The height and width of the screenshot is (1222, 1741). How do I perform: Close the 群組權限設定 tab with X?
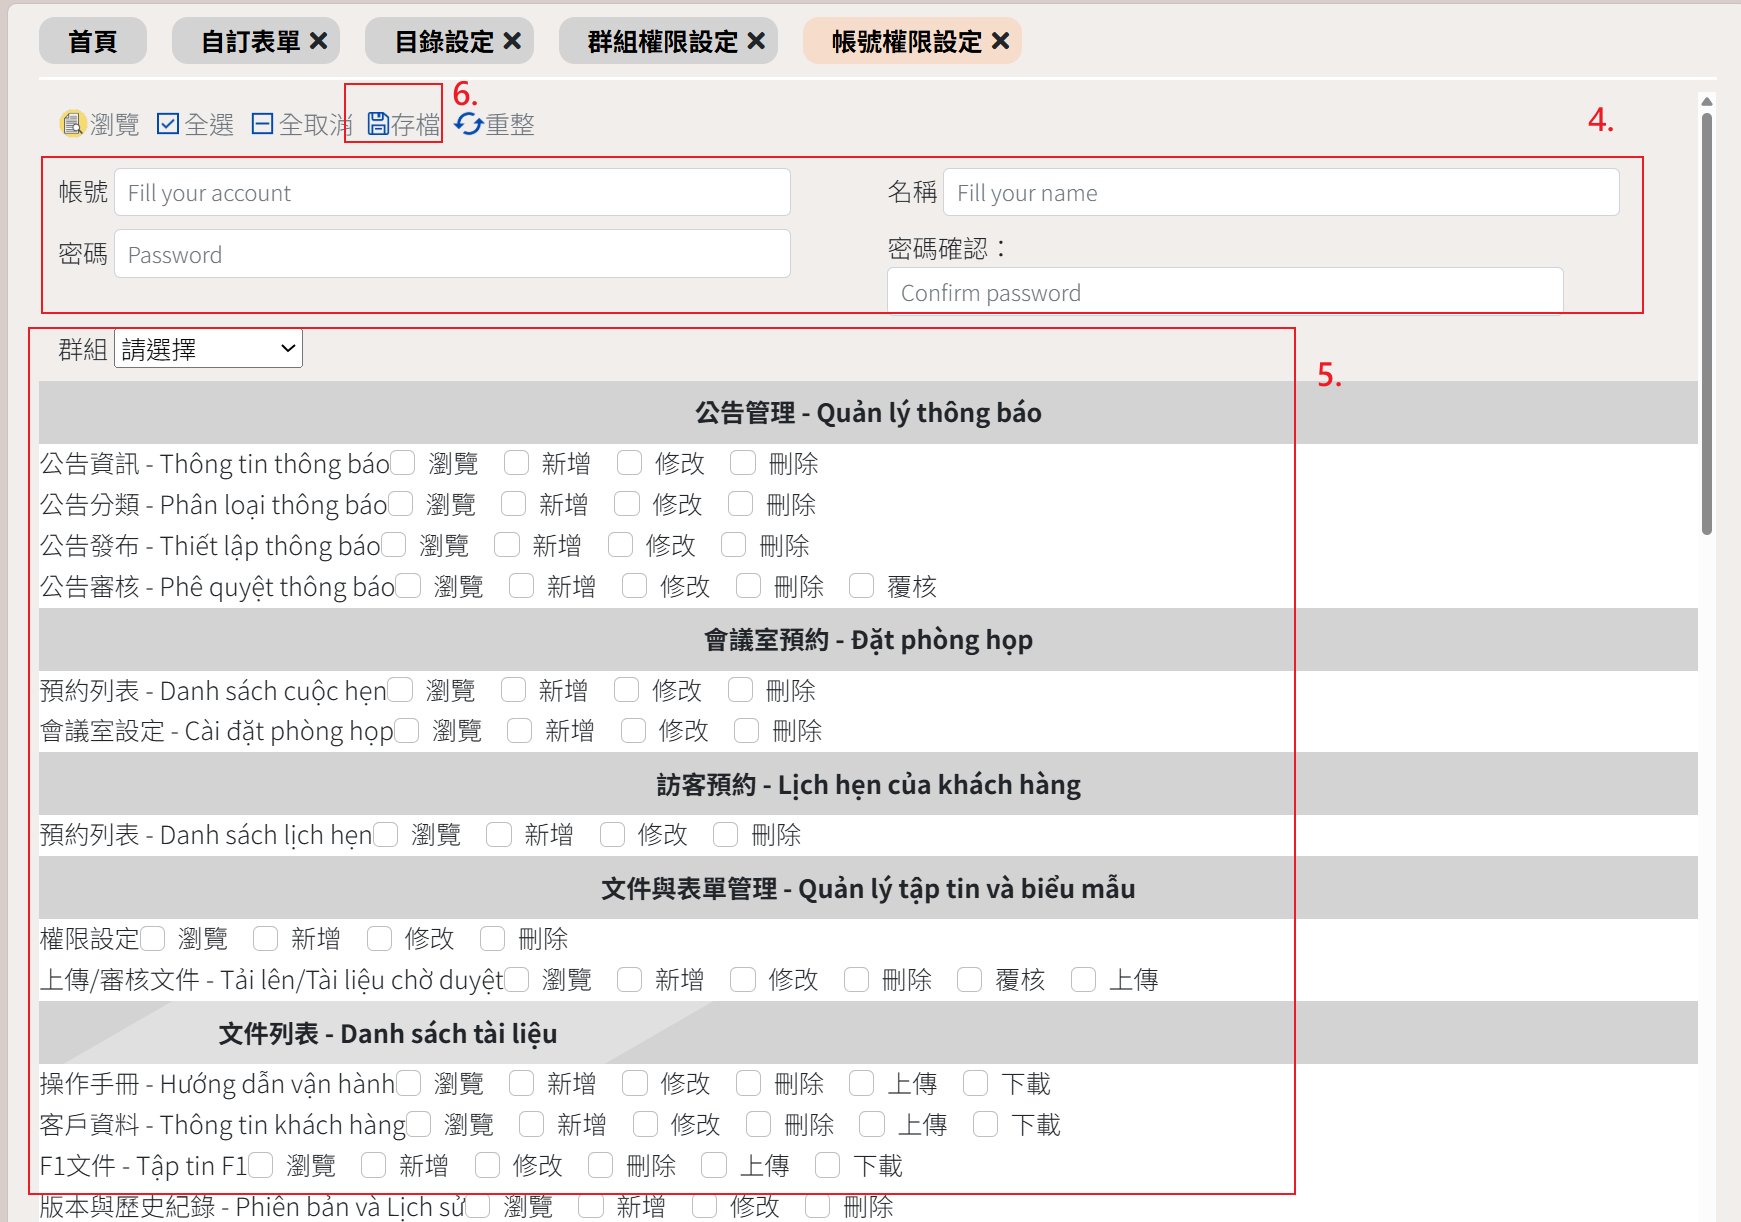point(756,41)
